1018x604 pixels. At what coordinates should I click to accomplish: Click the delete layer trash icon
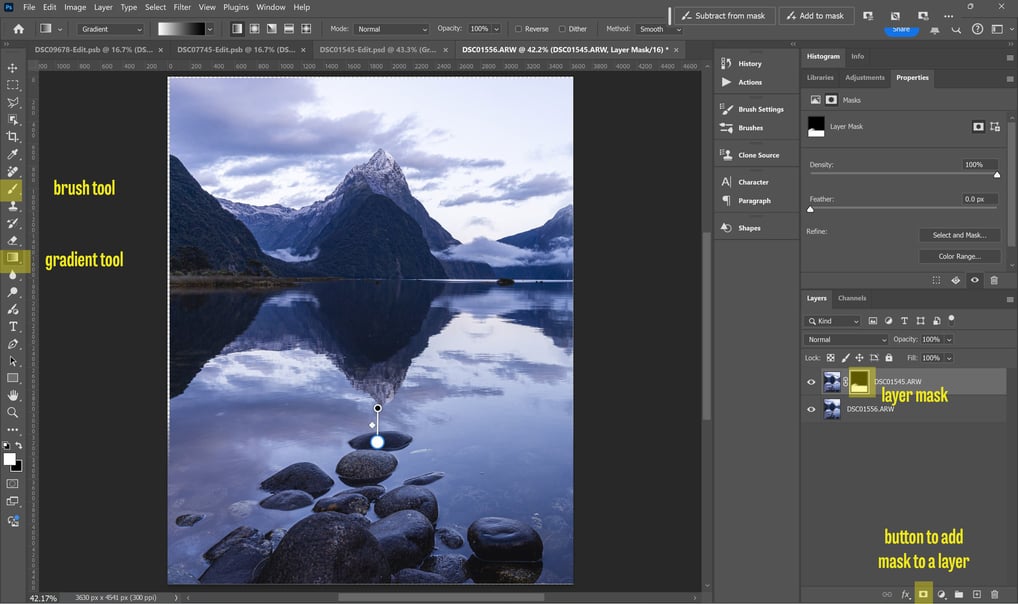coord(994,594)
